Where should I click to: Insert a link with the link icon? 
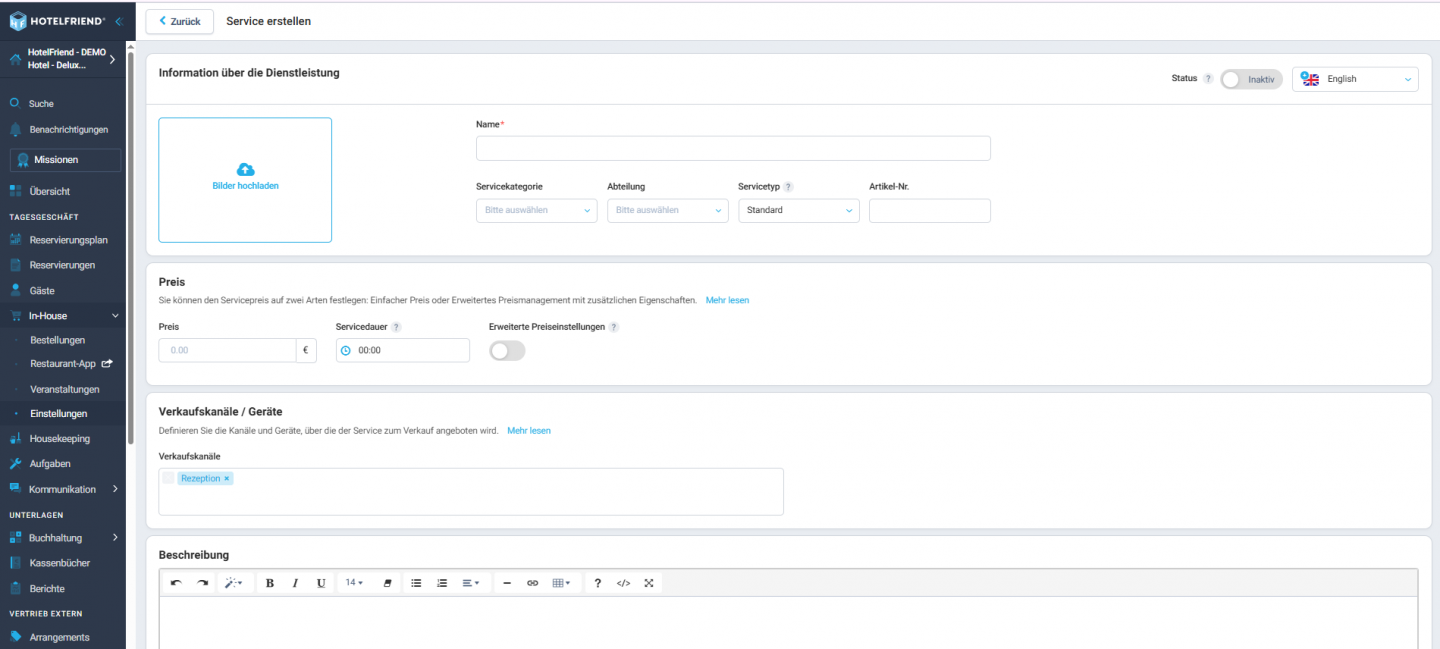coord(532,583)
